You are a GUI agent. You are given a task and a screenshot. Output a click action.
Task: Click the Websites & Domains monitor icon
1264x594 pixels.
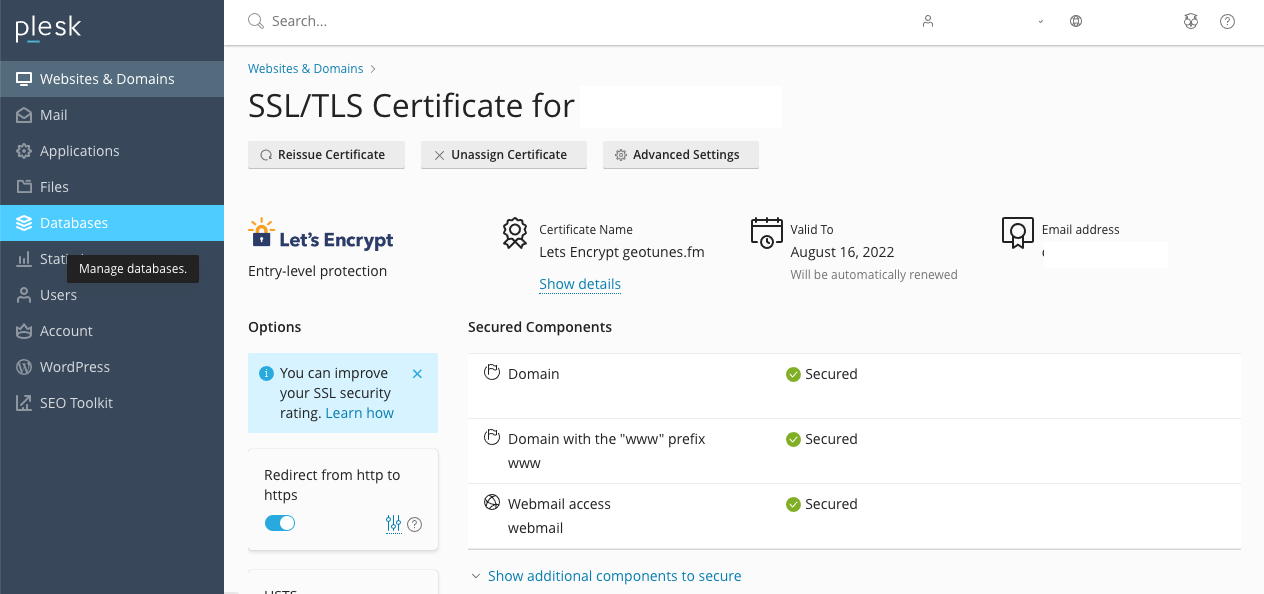[x=24, y=79]
